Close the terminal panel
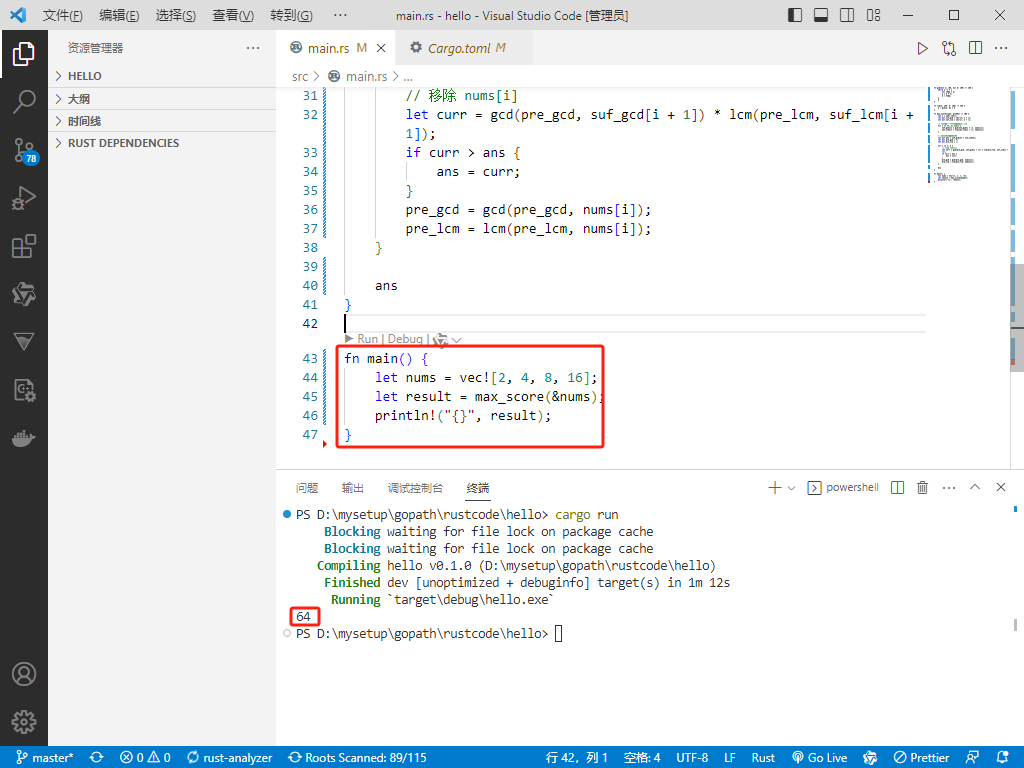The width and height of the screenshot is (1024, 768). 1000,487
